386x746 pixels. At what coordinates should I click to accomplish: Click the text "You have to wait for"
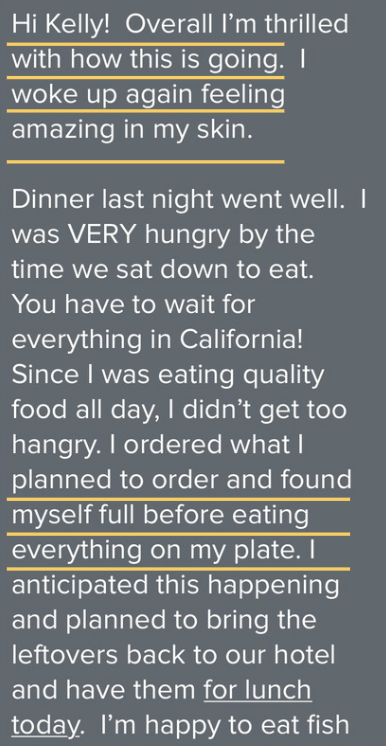(x=133, y=304)
